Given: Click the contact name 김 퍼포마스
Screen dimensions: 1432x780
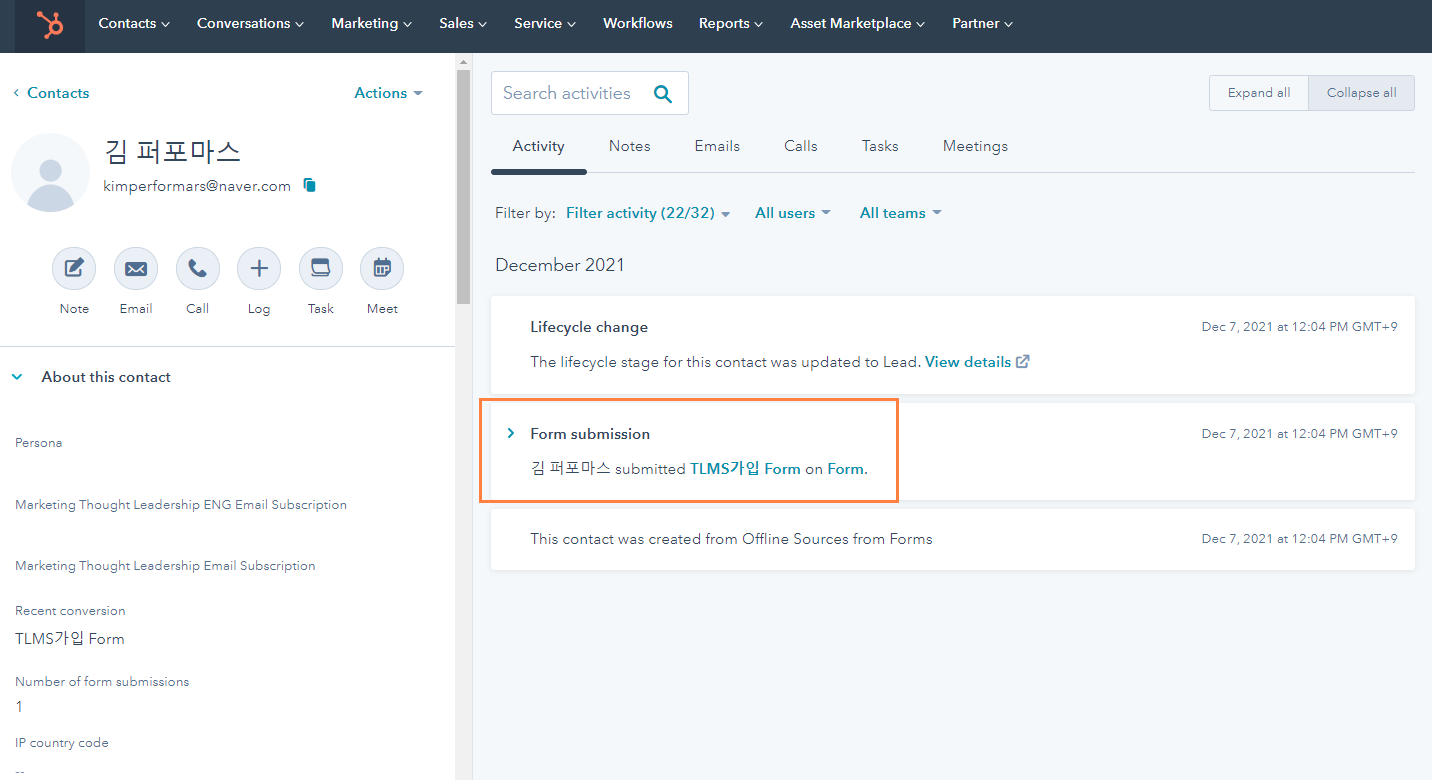Looking at the screenshot, I should [x=172, y=152].
